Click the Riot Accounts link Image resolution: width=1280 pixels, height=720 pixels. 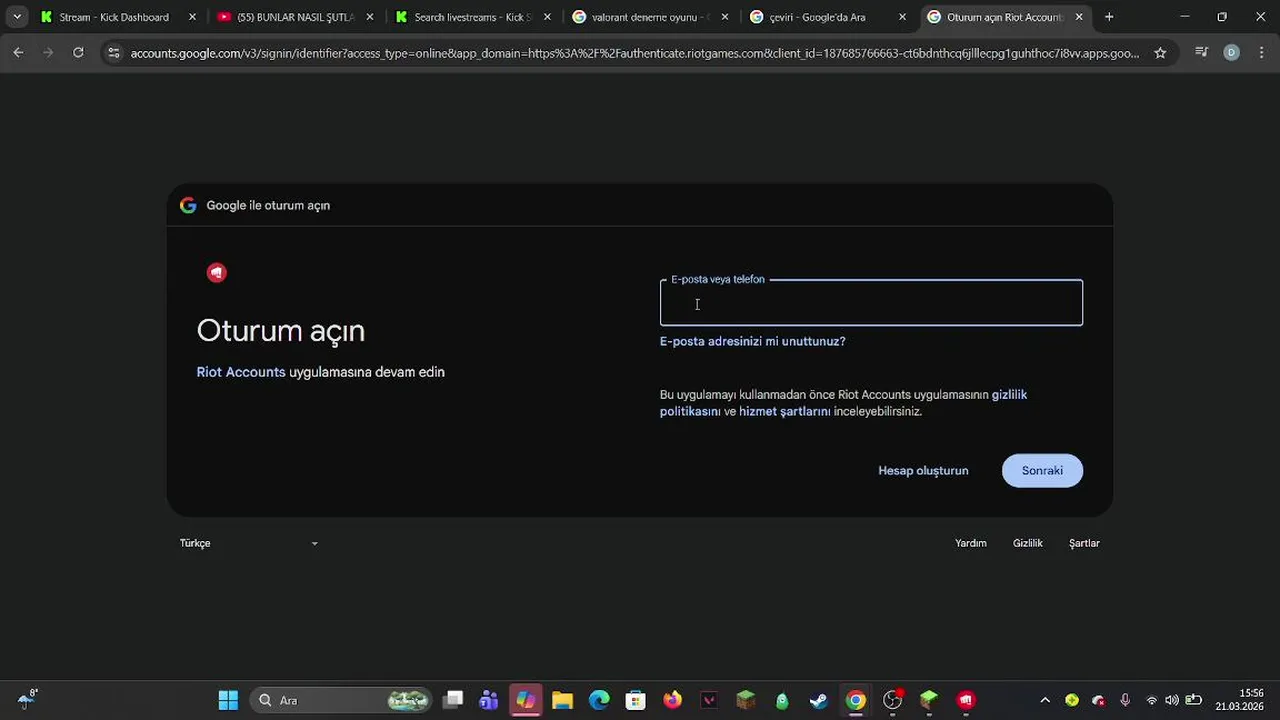[241, 372]
